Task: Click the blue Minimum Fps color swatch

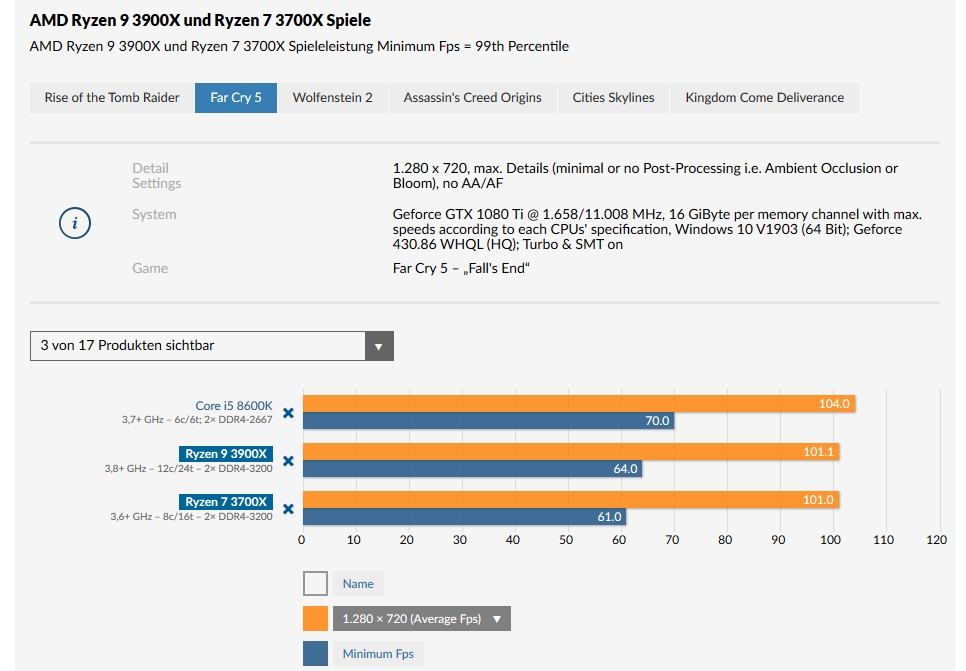Action: coord(315,654)
